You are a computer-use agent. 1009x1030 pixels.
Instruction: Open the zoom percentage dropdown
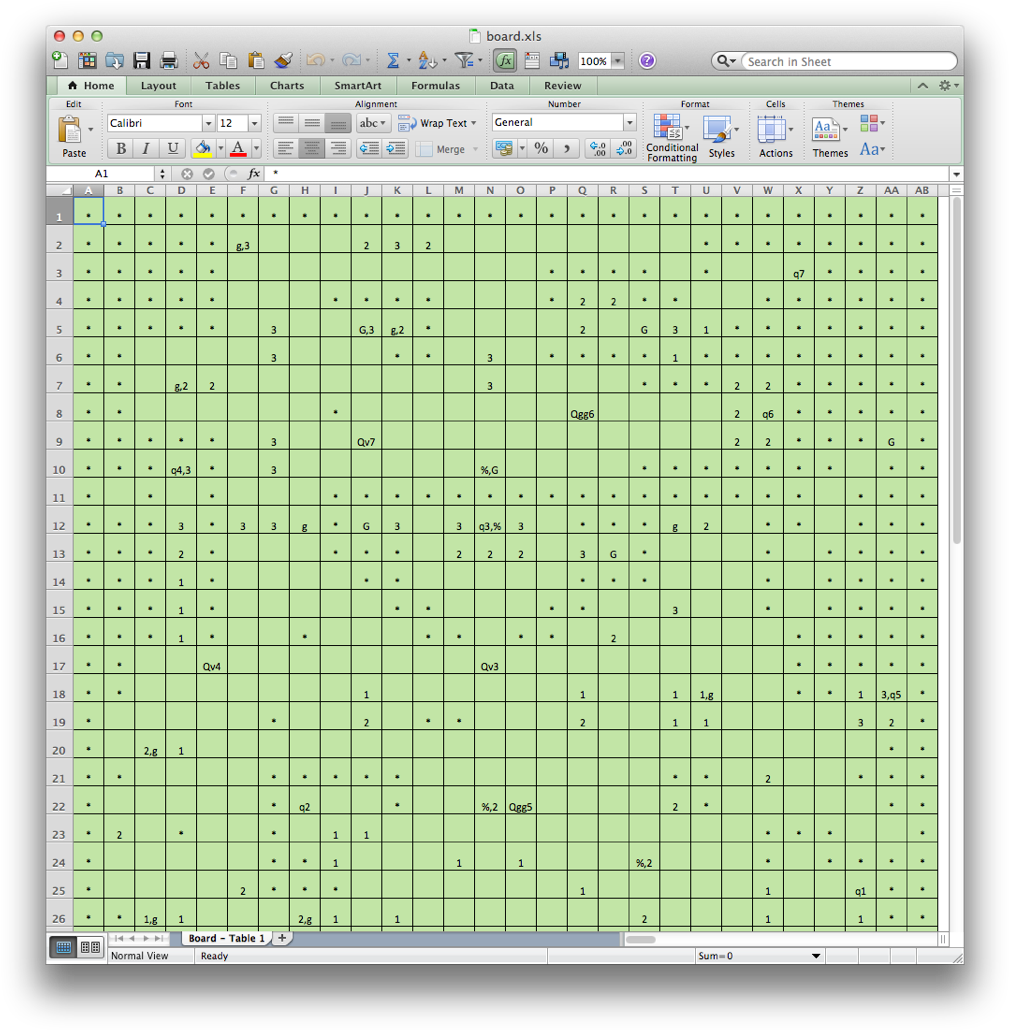coord(617,61)
